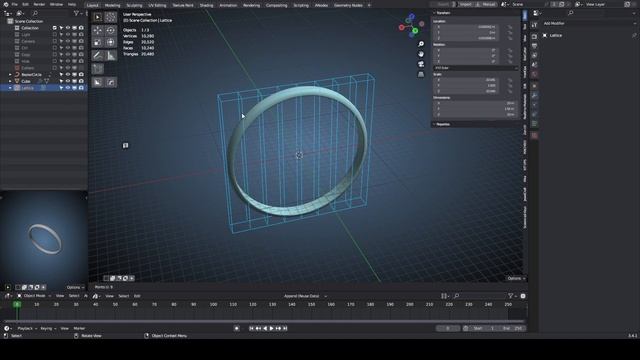Screen dimensions: 640x360
Task: Hide the BezierCircle object in viewport
Action: [x=68, y=75]
